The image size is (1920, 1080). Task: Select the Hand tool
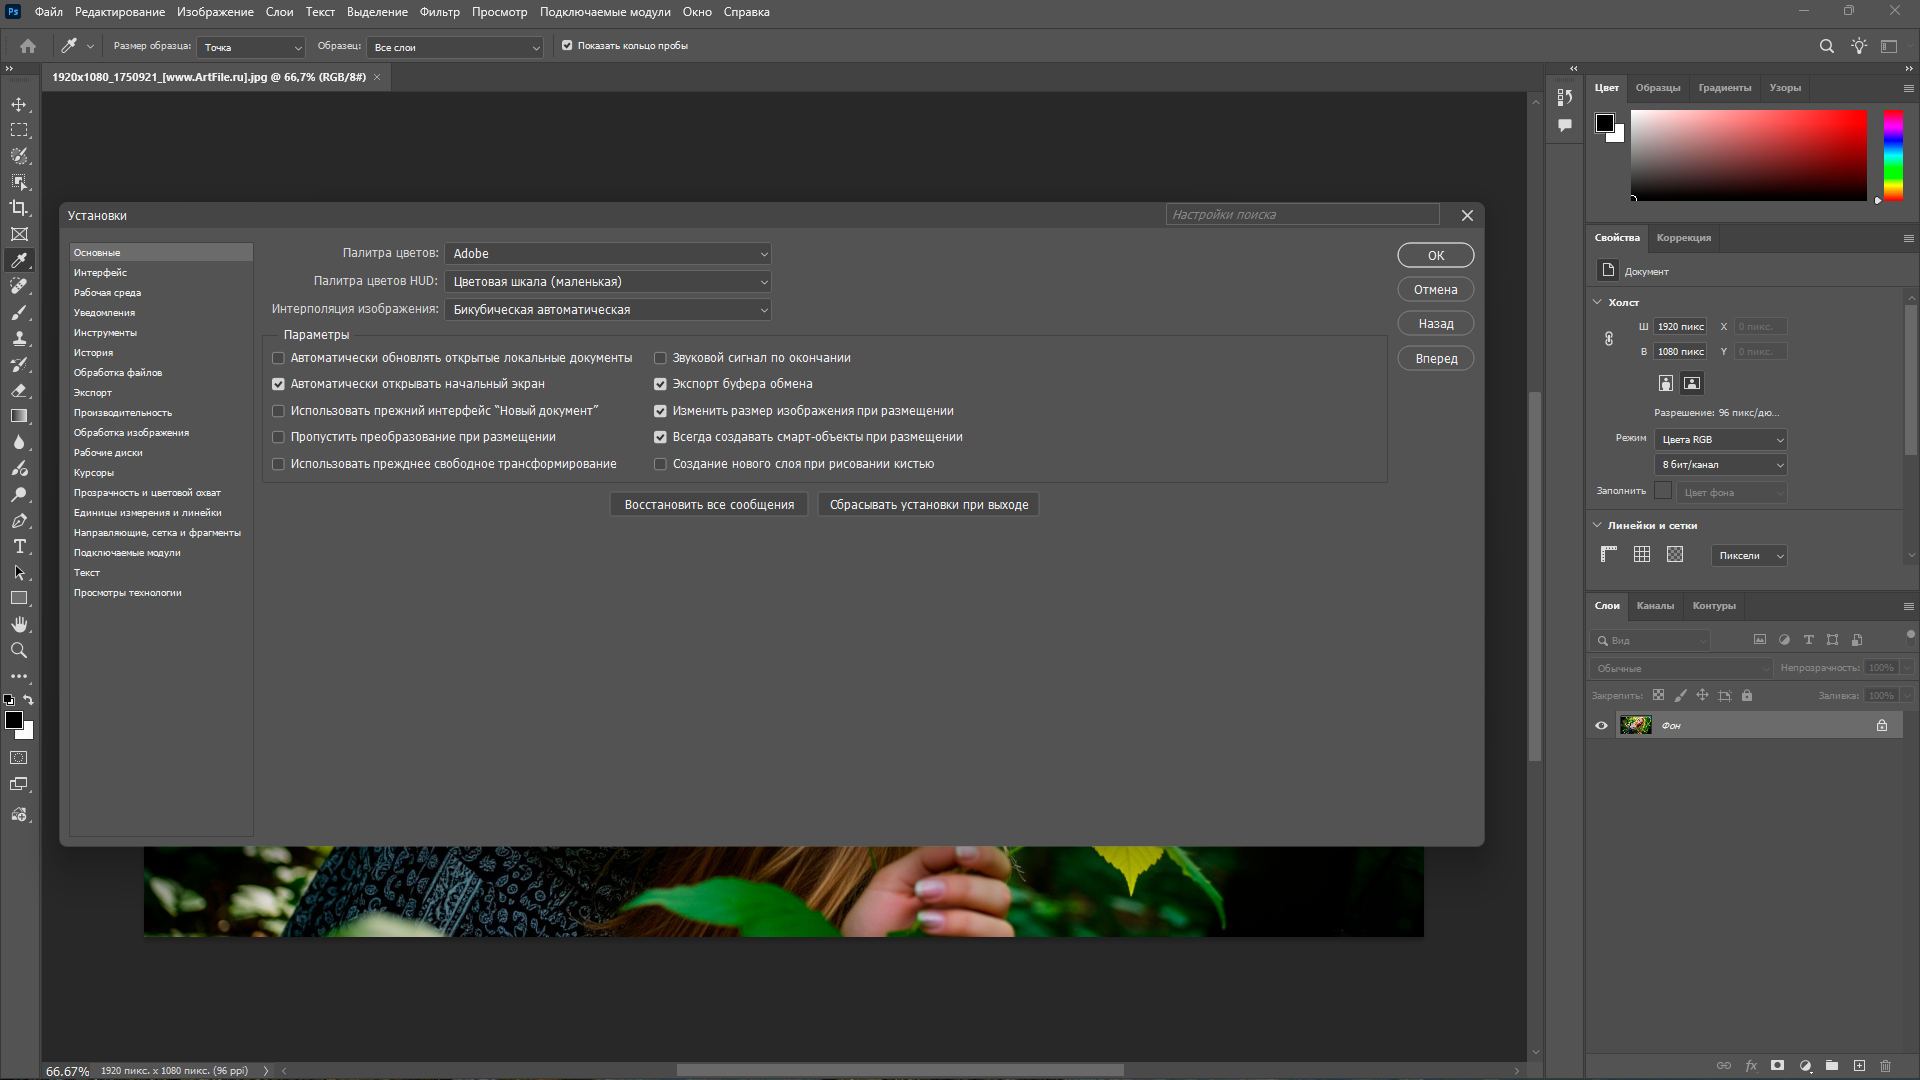(x=19, y=624)
